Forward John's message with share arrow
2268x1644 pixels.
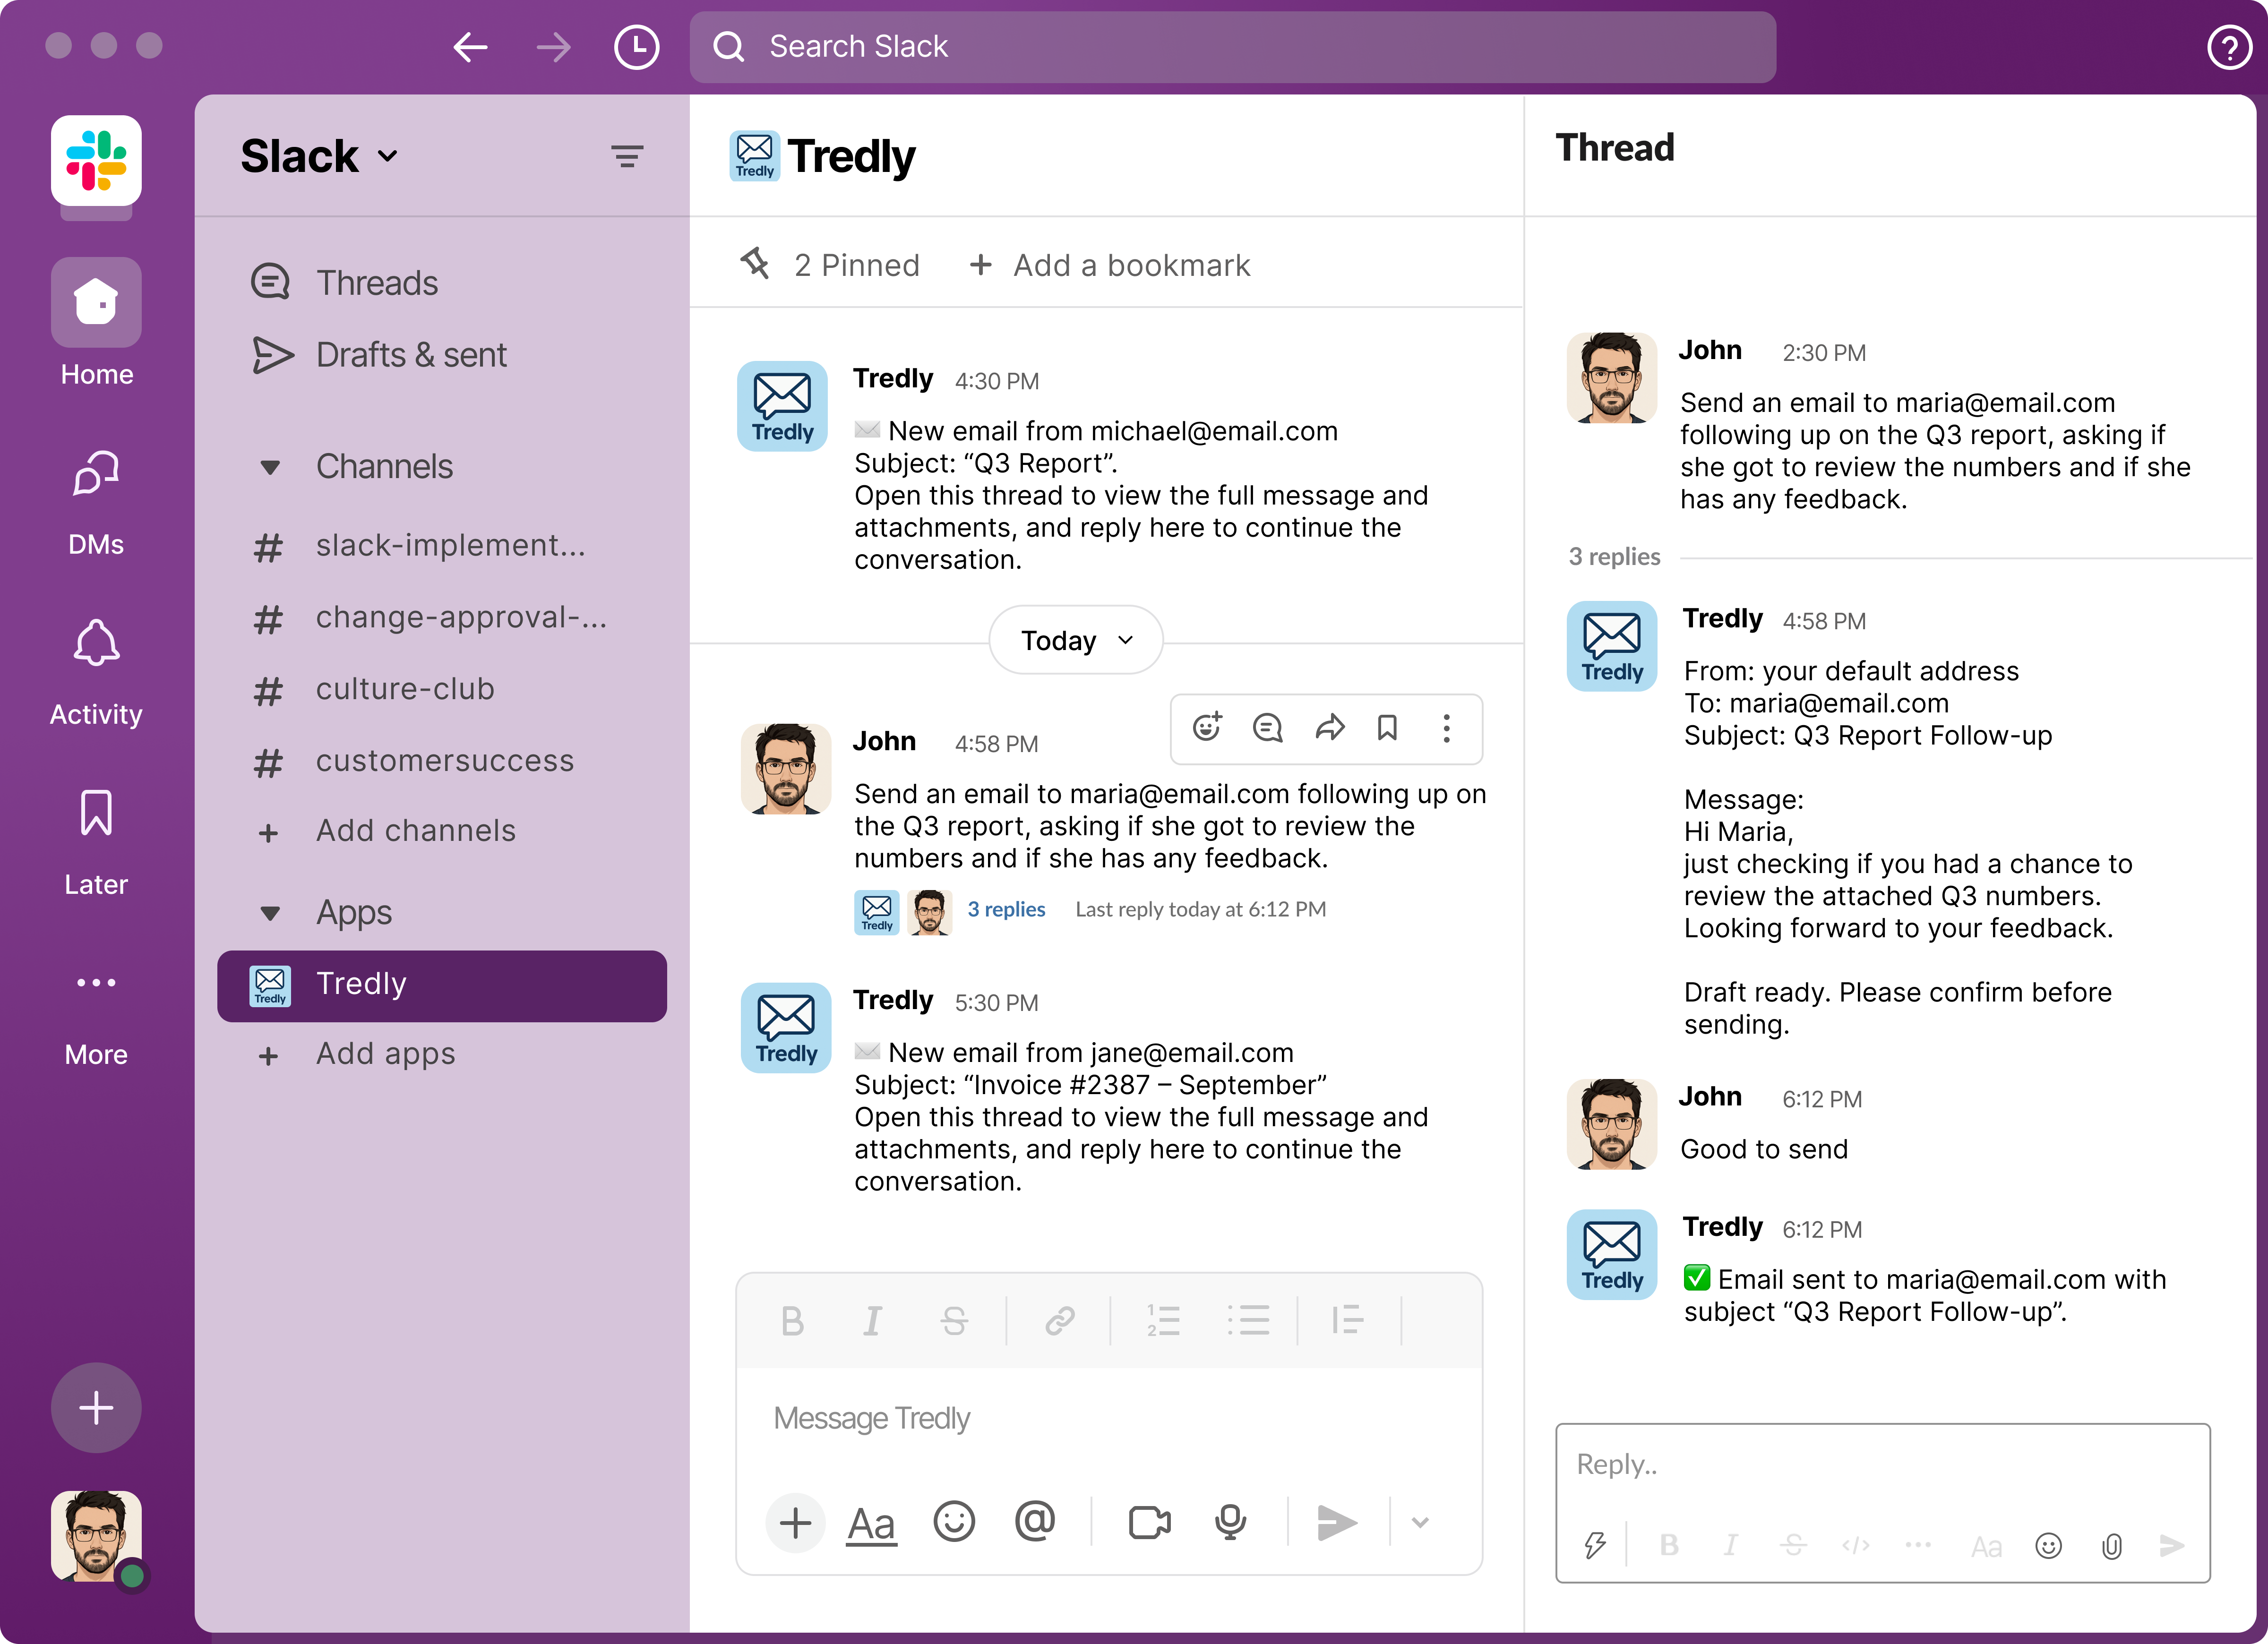(1329, 727)
